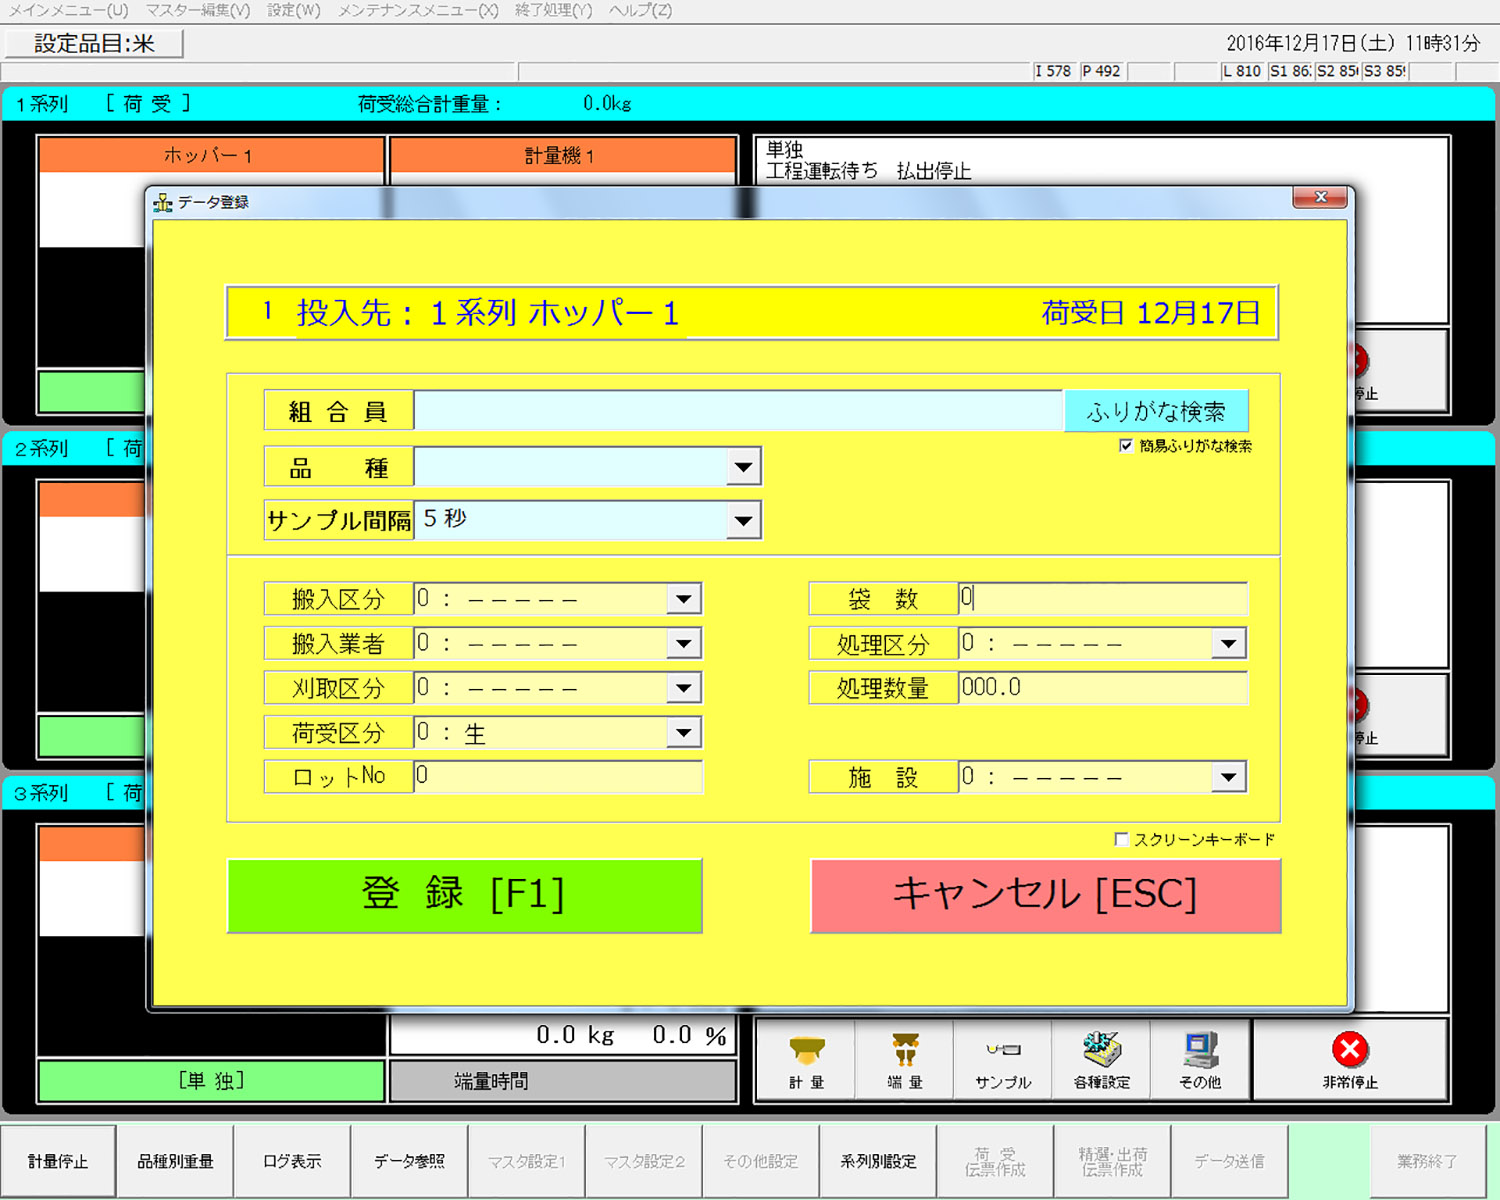
Task: Open the 荷受区分 dropdown
Action: coord(684,732)
